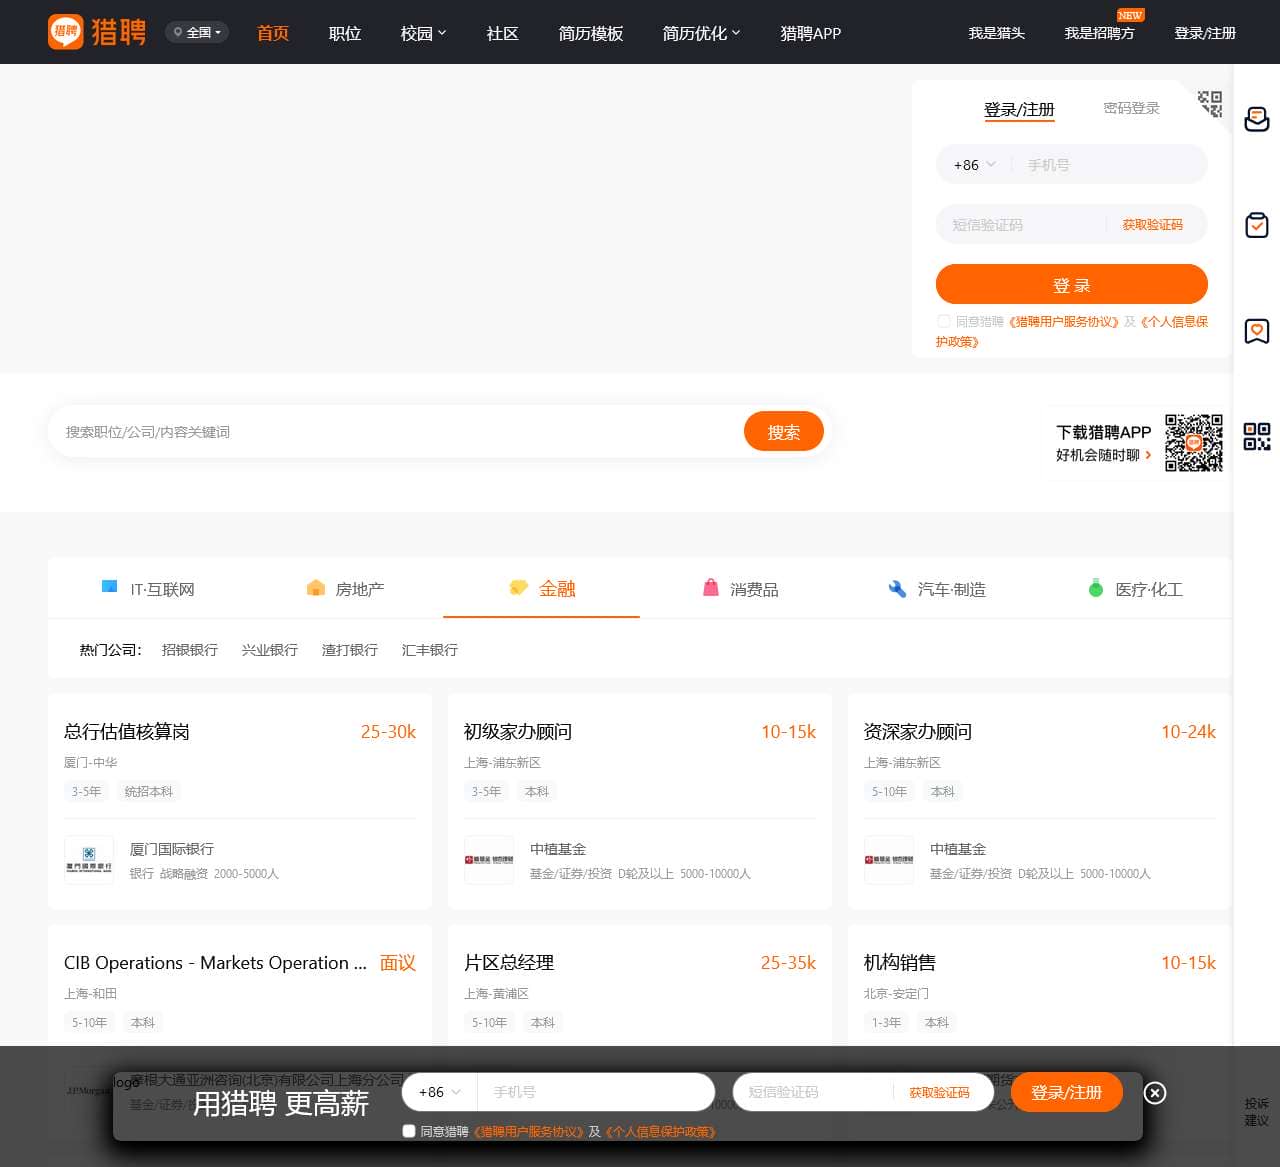
Task: Focus the 短信验证码 field in bottom banner
Action: (x=815, y=1092)
